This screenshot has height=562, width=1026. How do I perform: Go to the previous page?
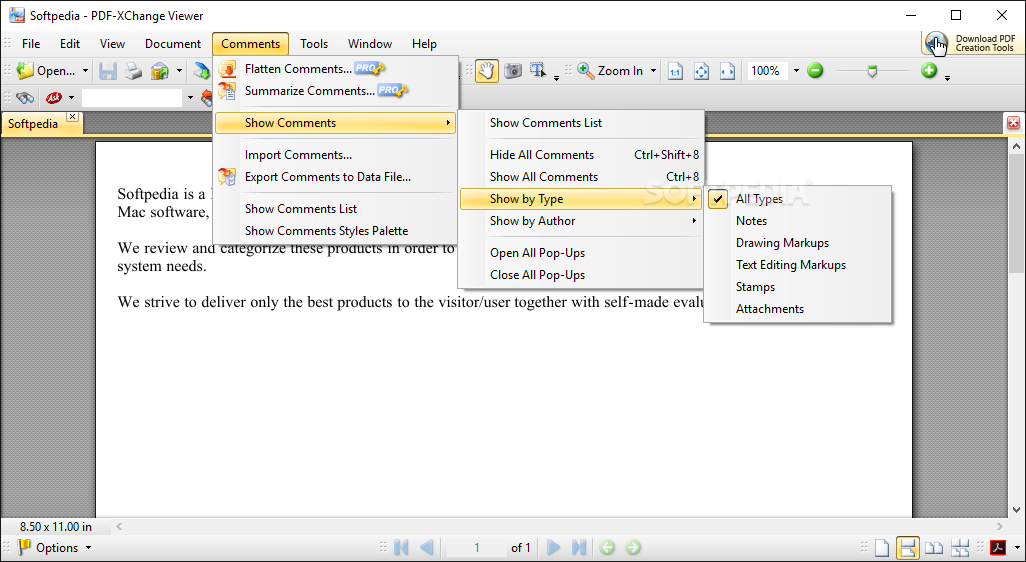[427, 548]
